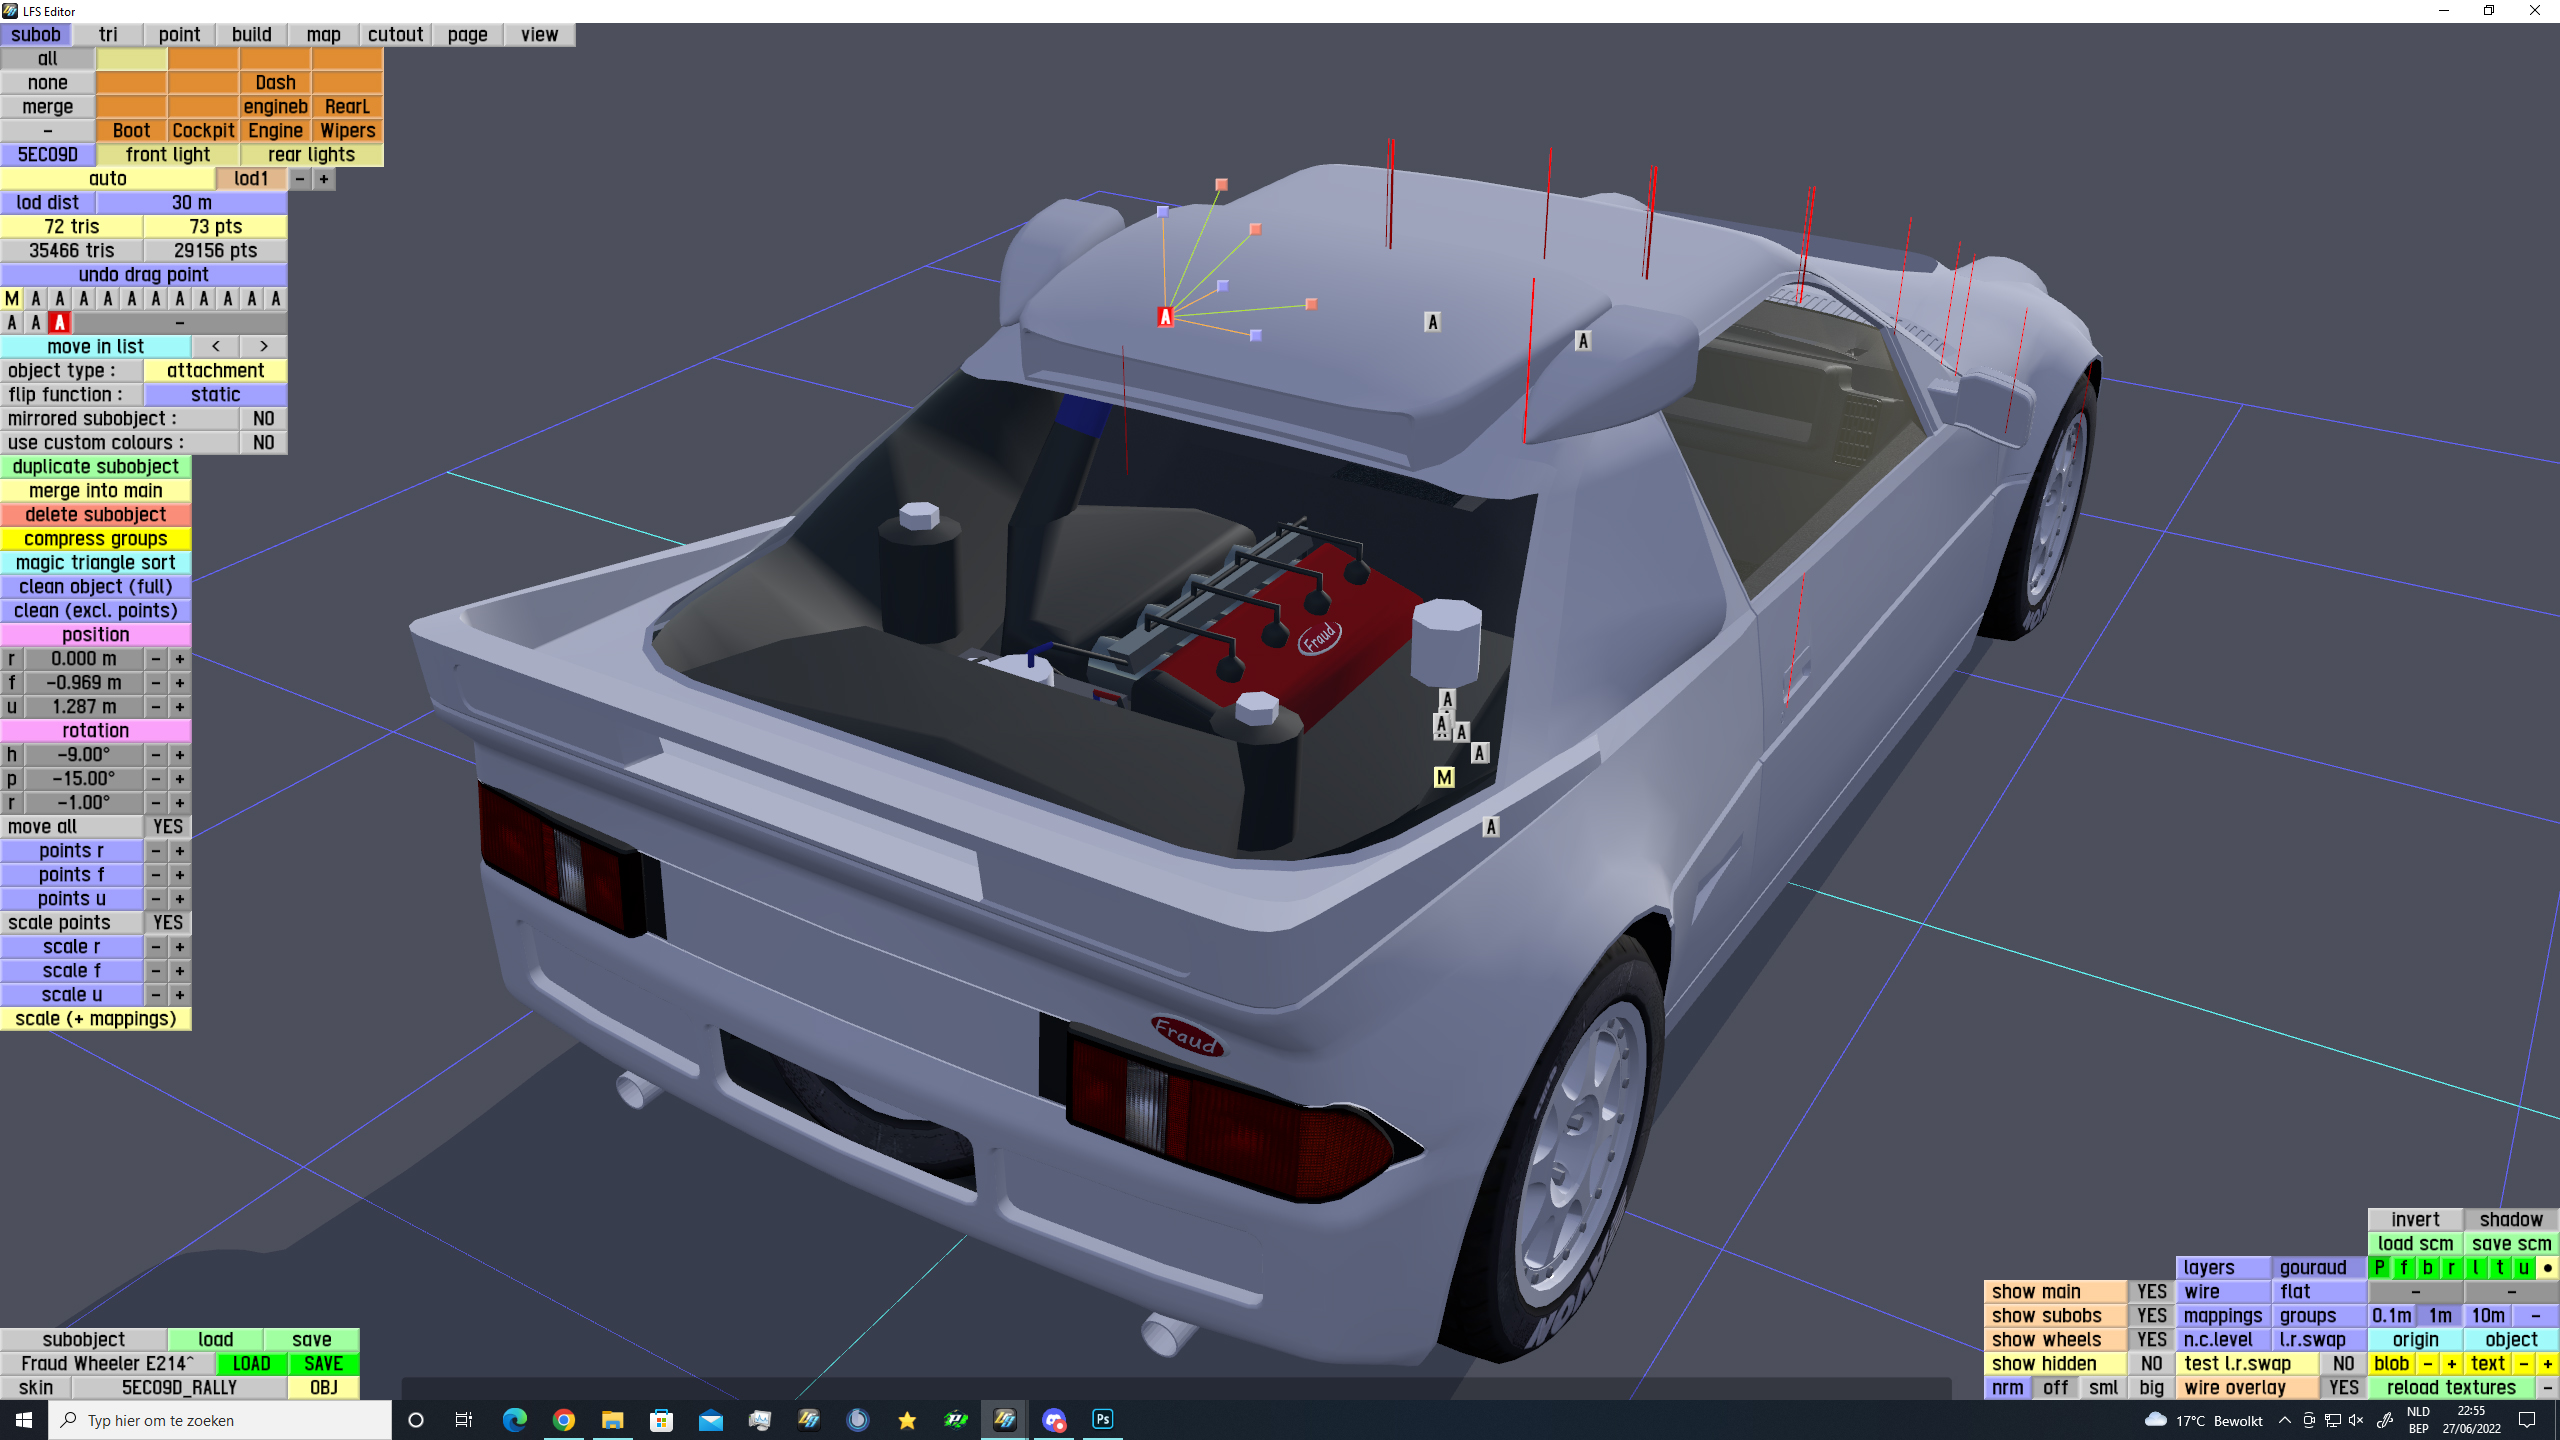
Task: Click delete subobject button
Action: click(96, 514)
